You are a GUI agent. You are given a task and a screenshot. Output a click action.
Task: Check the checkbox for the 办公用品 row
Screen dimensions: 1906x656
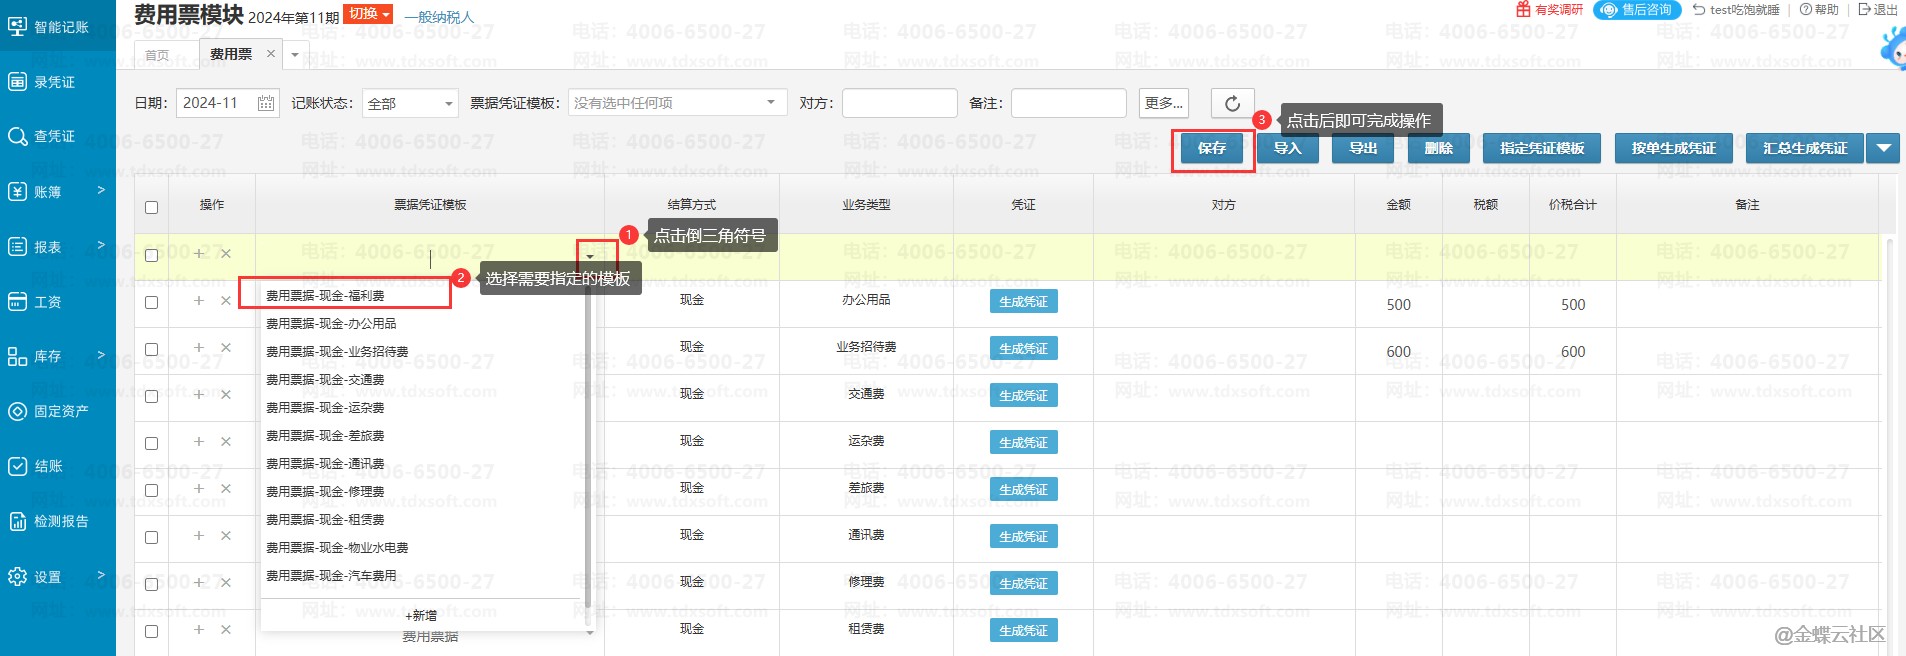point(151,302)
